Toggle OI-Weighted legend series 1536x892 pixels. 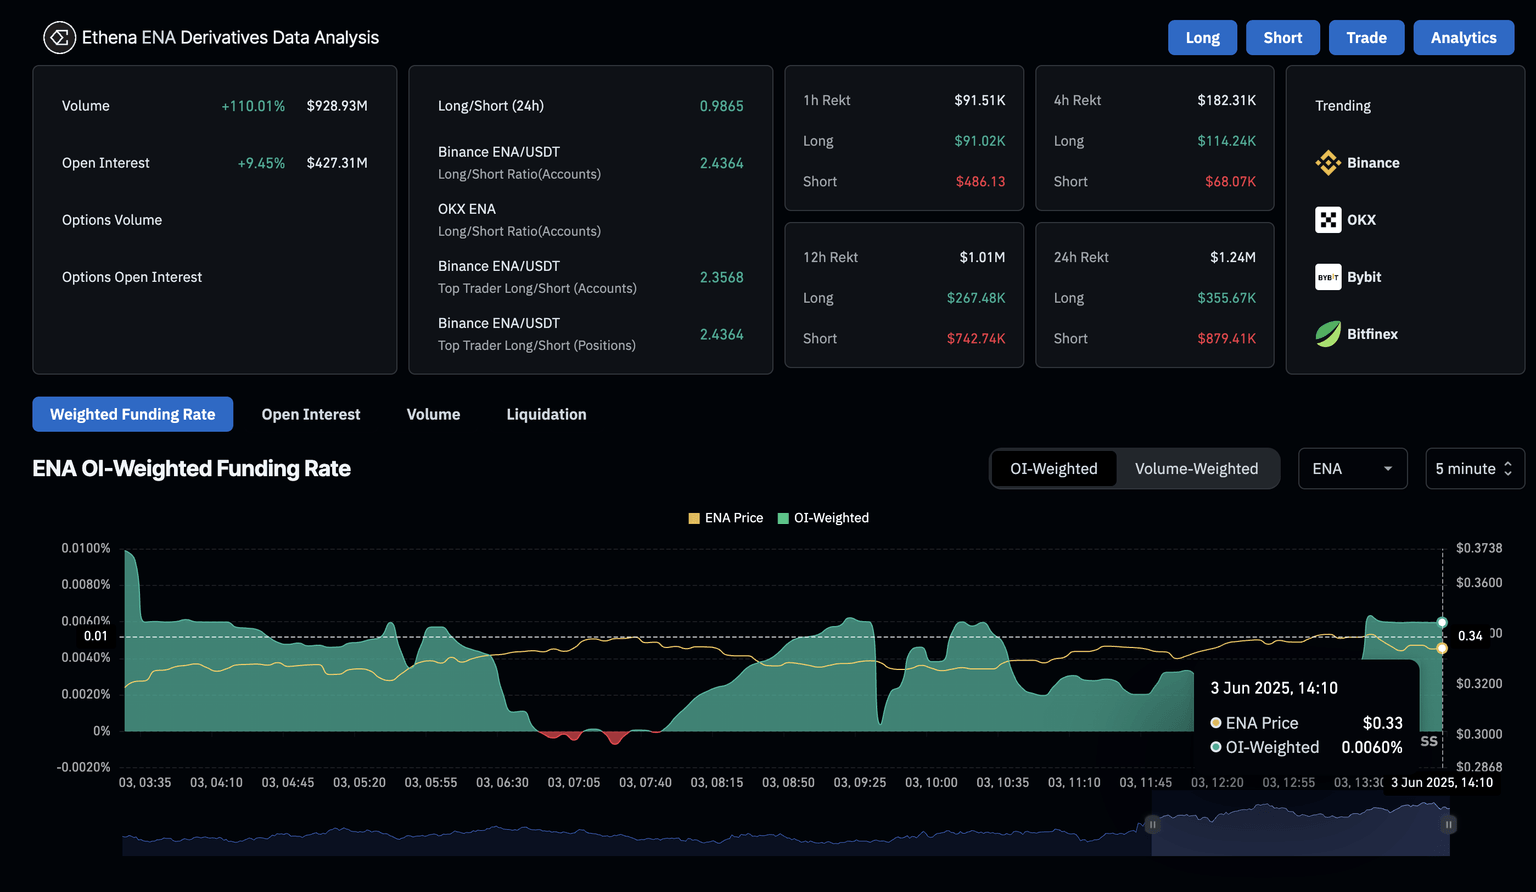click(823, 518)
